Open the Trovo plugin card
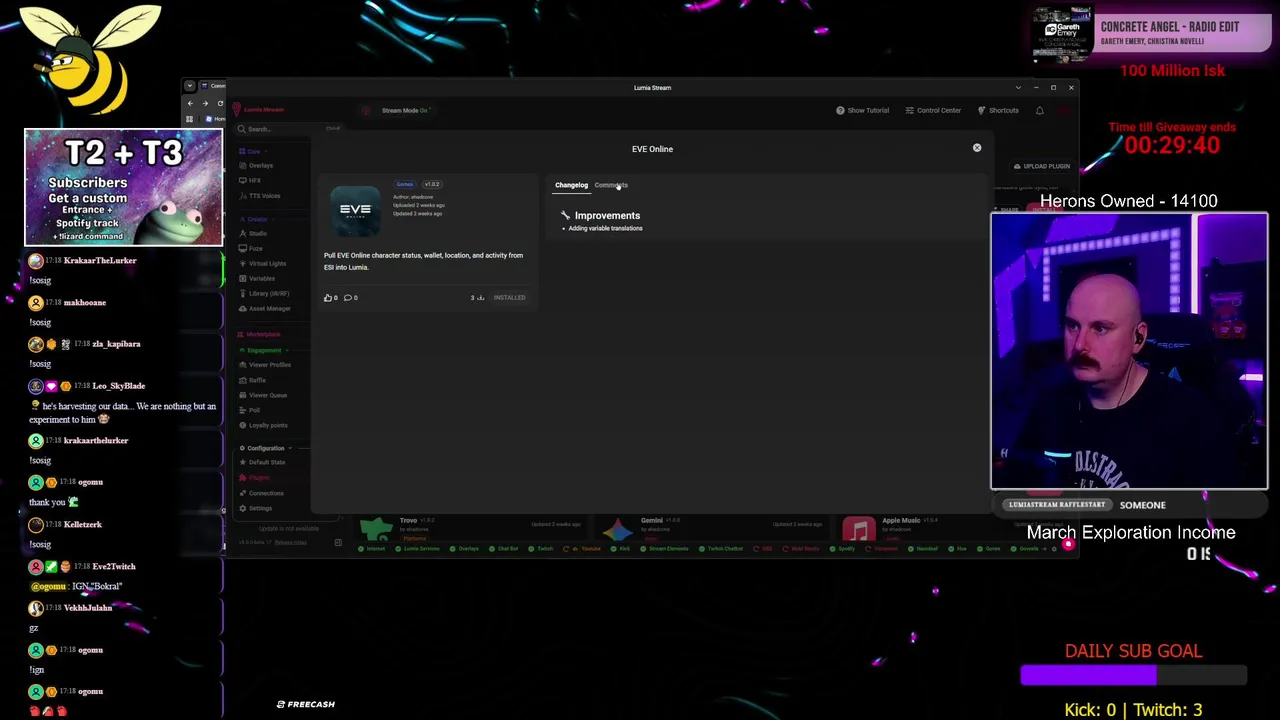The height and width of the screenshot is (720, 1280). 470,529
